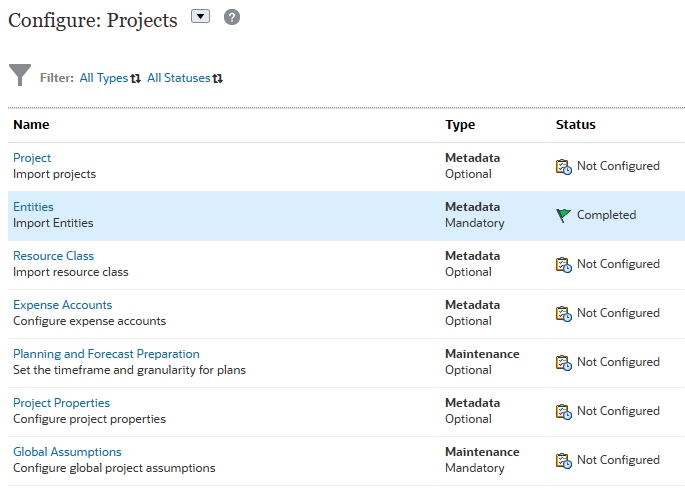Click the Completed green flag icon for Entities
The width and height of the screenshot is (685, 489).
tap(564, 215)
